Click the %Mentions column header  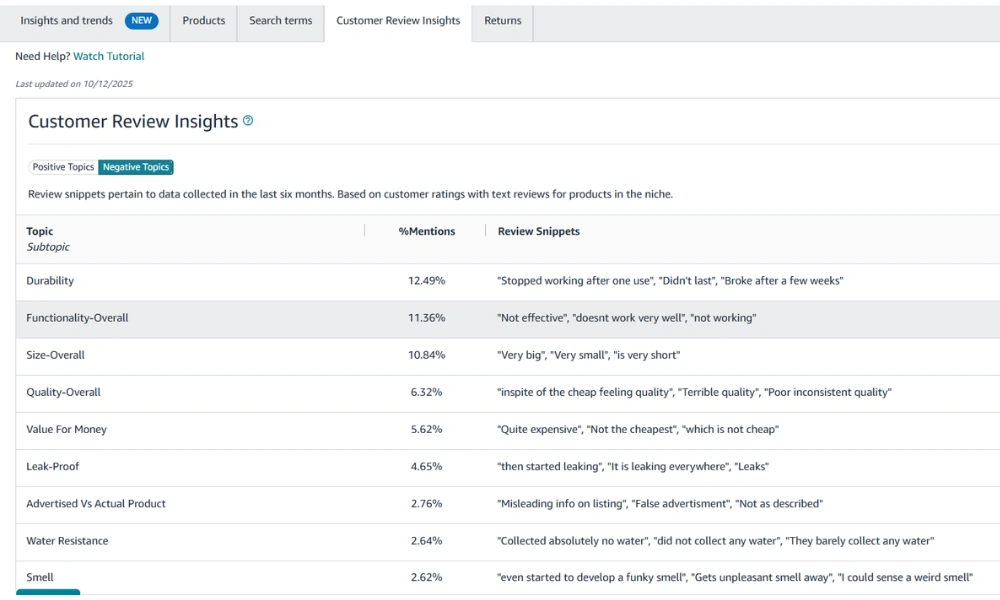coord(426,231)
